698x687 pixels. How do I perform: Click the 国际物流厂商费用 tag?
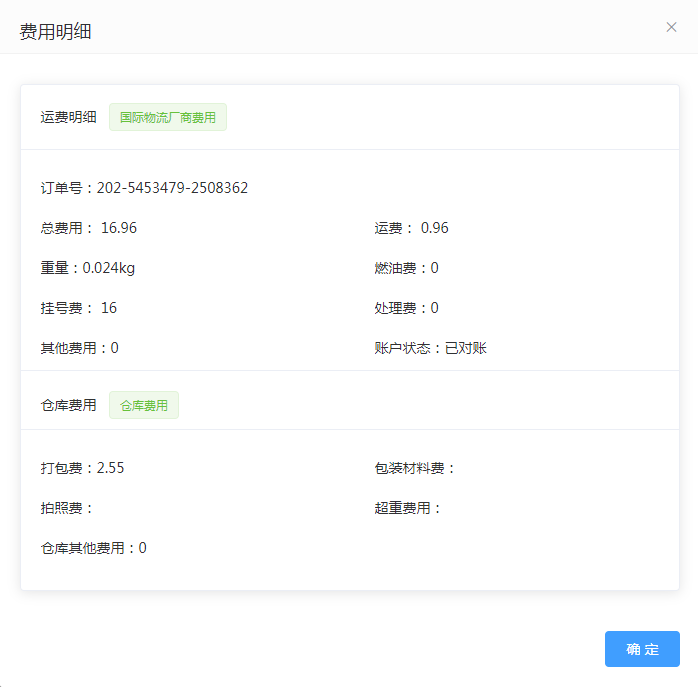point(168,117)
